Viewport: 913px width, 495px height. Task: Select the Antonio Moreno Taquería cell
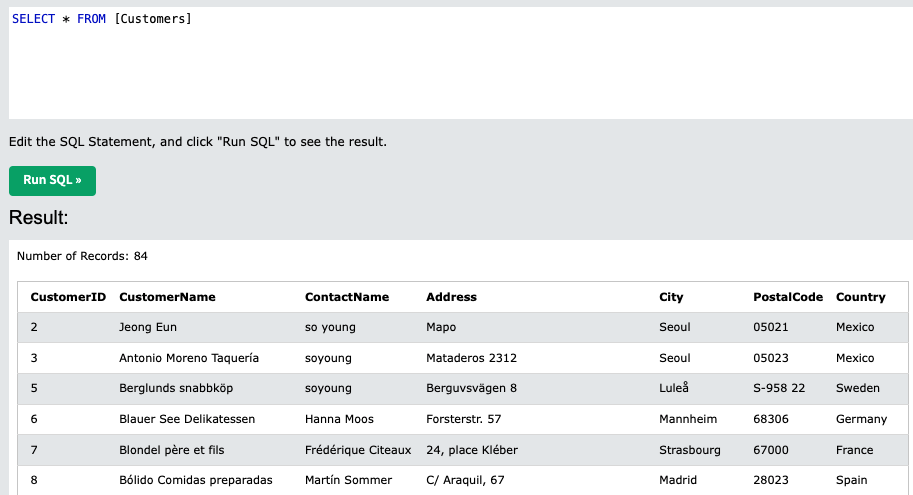[x=189, y=358]
